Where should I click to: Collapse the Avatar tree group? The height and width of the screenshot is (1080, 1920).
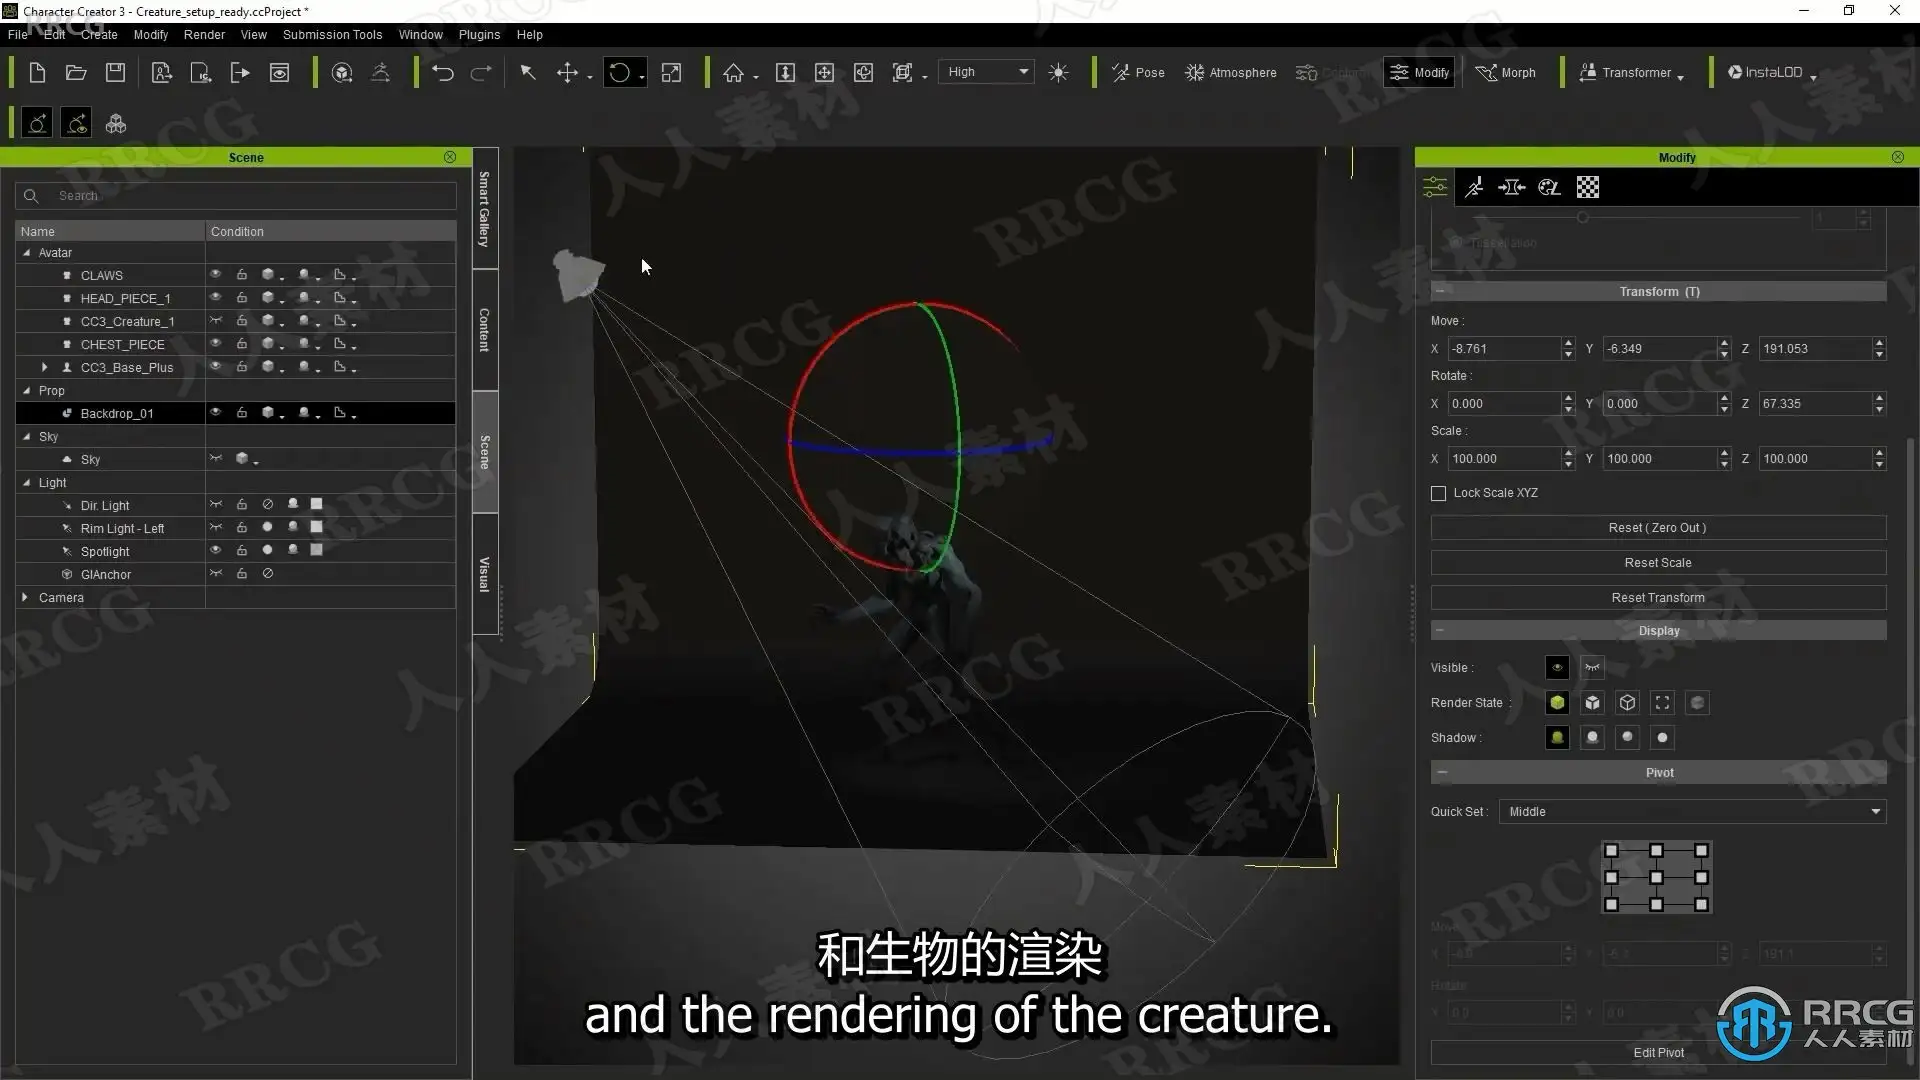(26, 253)
